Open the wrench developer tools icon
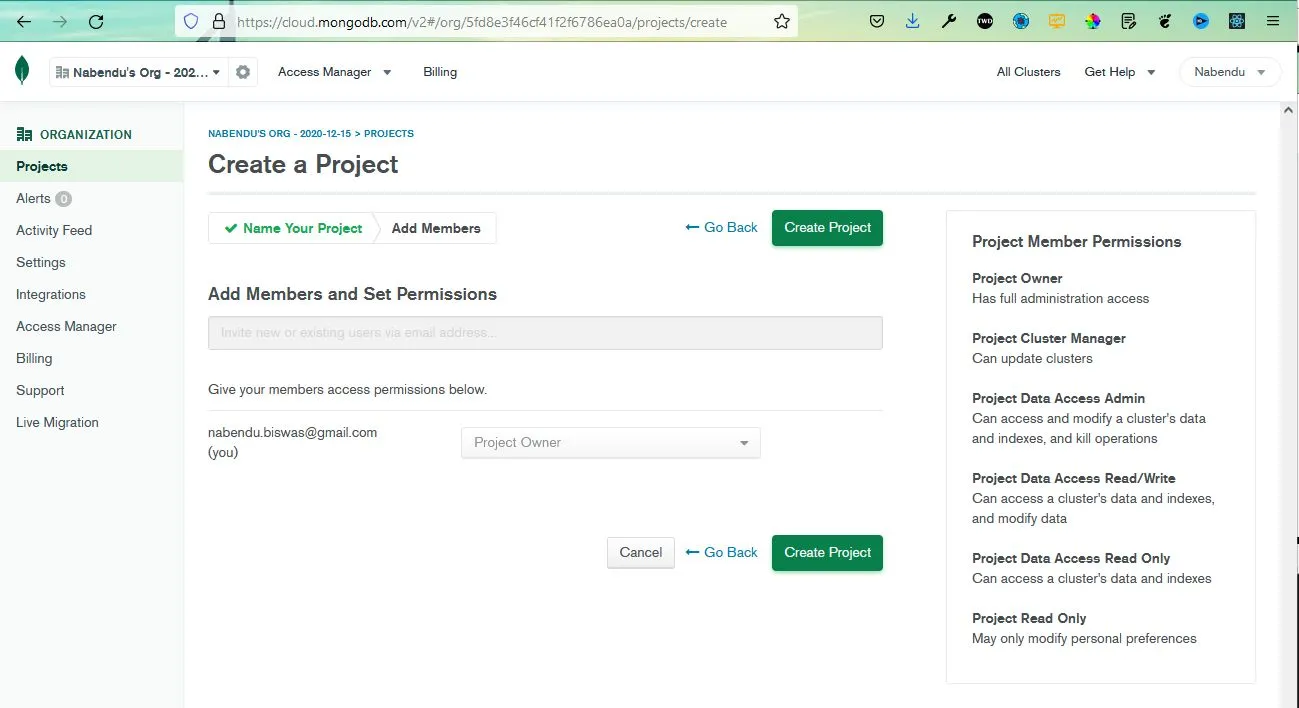The height and width of the screenshot is (708, 1299). point(949,21)
